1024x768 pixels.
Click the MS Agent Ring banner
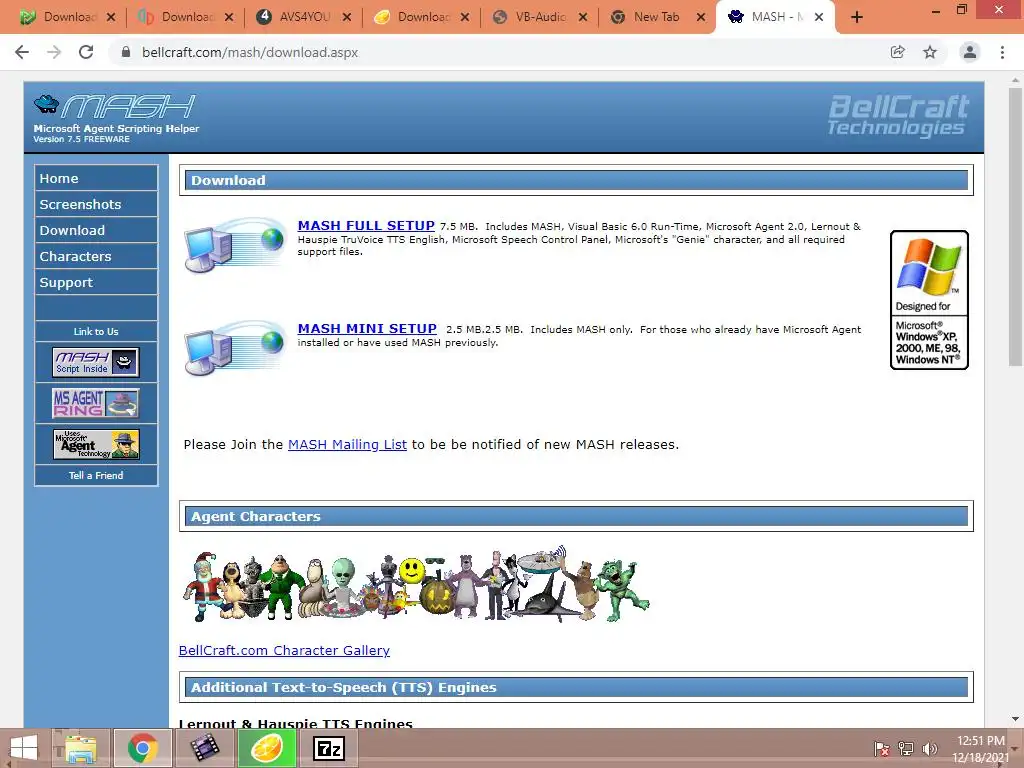96,403
